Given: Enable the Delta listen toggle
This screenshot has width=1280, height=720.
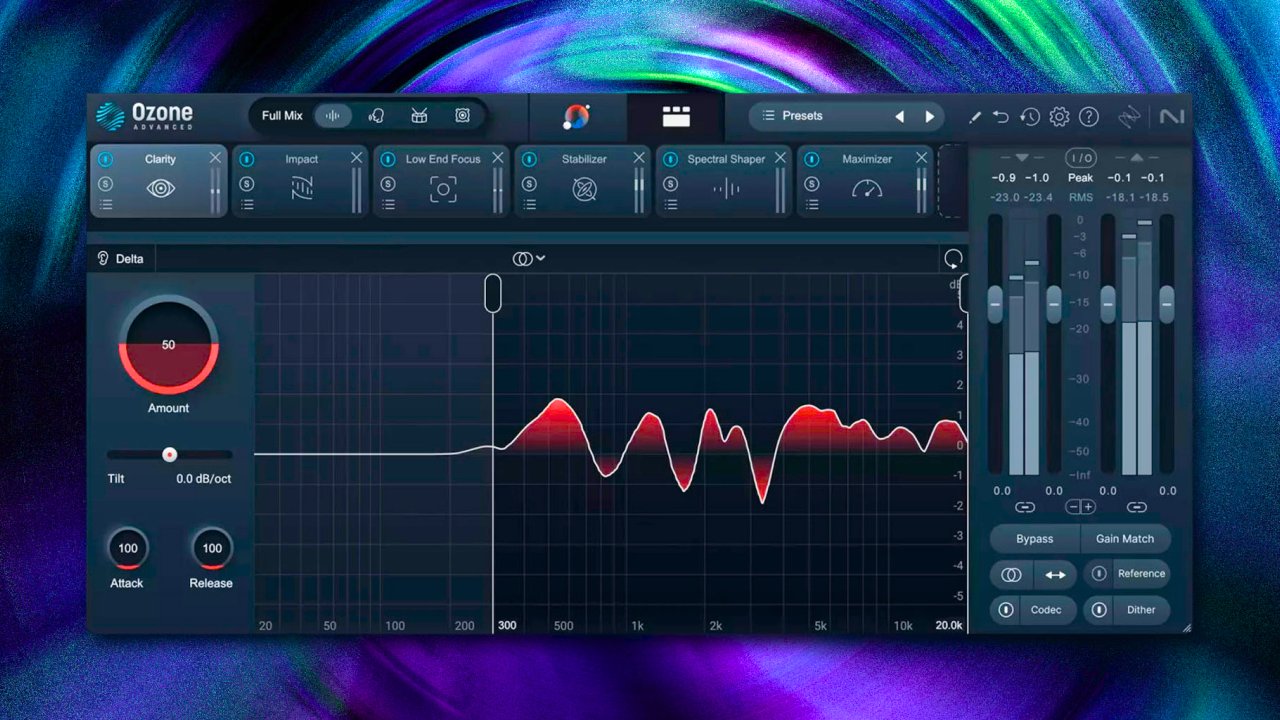Looking at the screenshot, I should pos(120,259).
